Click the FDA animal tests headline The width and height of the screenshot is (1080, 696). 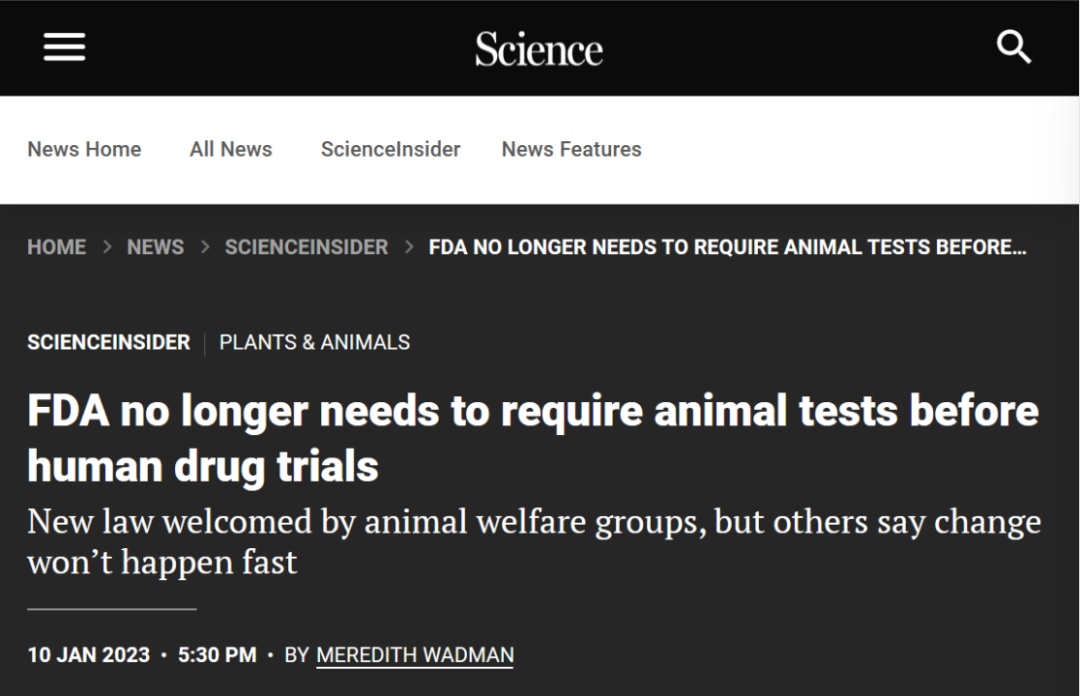pyautogui.click(x=532, y=438)
